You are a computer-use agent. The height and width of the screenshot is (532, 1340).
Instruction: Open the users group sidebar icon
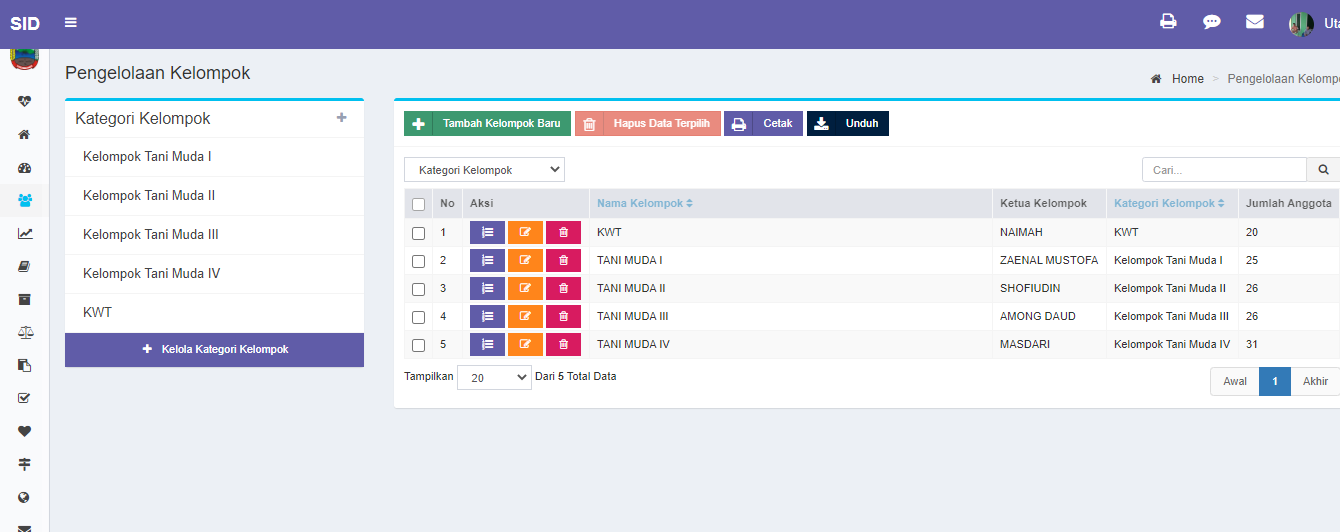25,201
